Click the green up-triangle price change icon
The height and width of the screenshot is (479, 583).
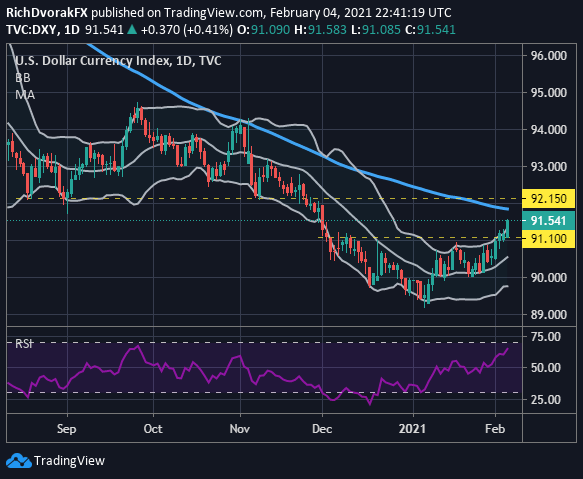click(132, 30)
